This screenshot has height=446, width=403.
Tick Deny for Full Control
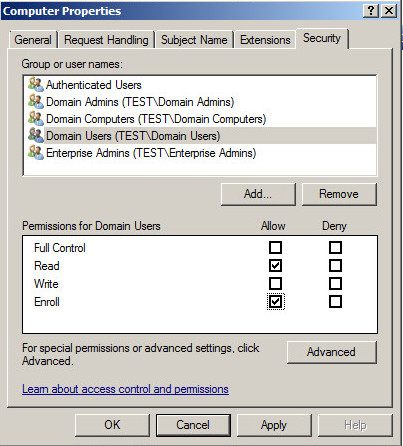point(335,248)
